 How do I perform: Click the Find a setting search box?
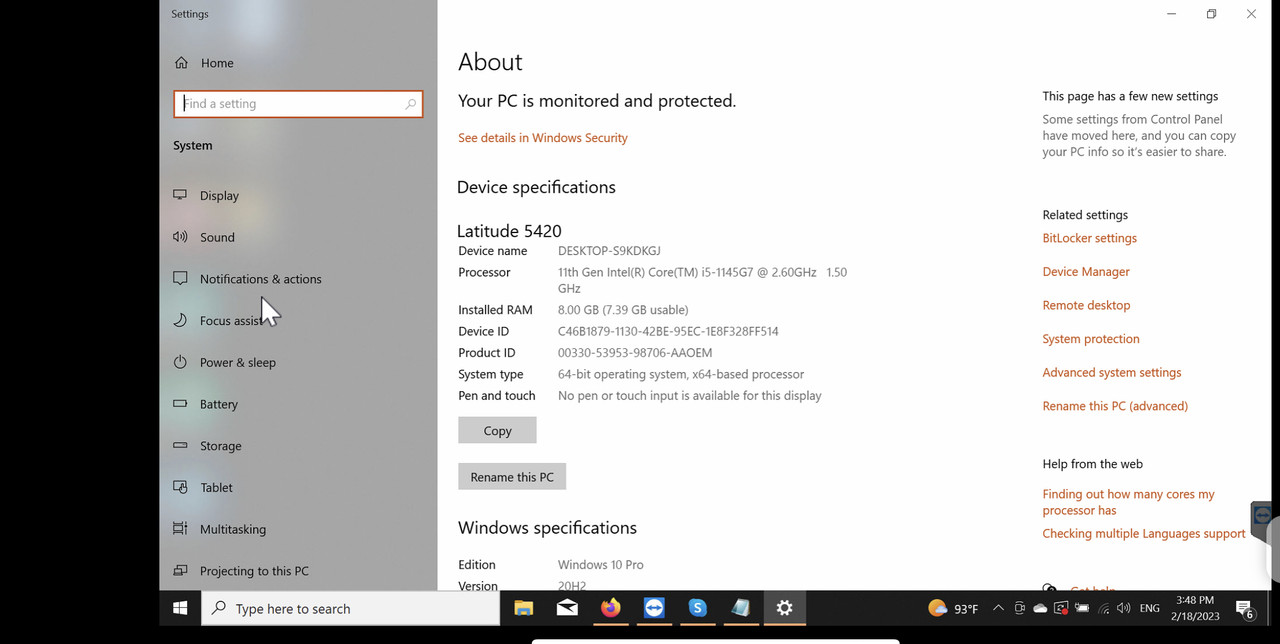tap(298, 104)
